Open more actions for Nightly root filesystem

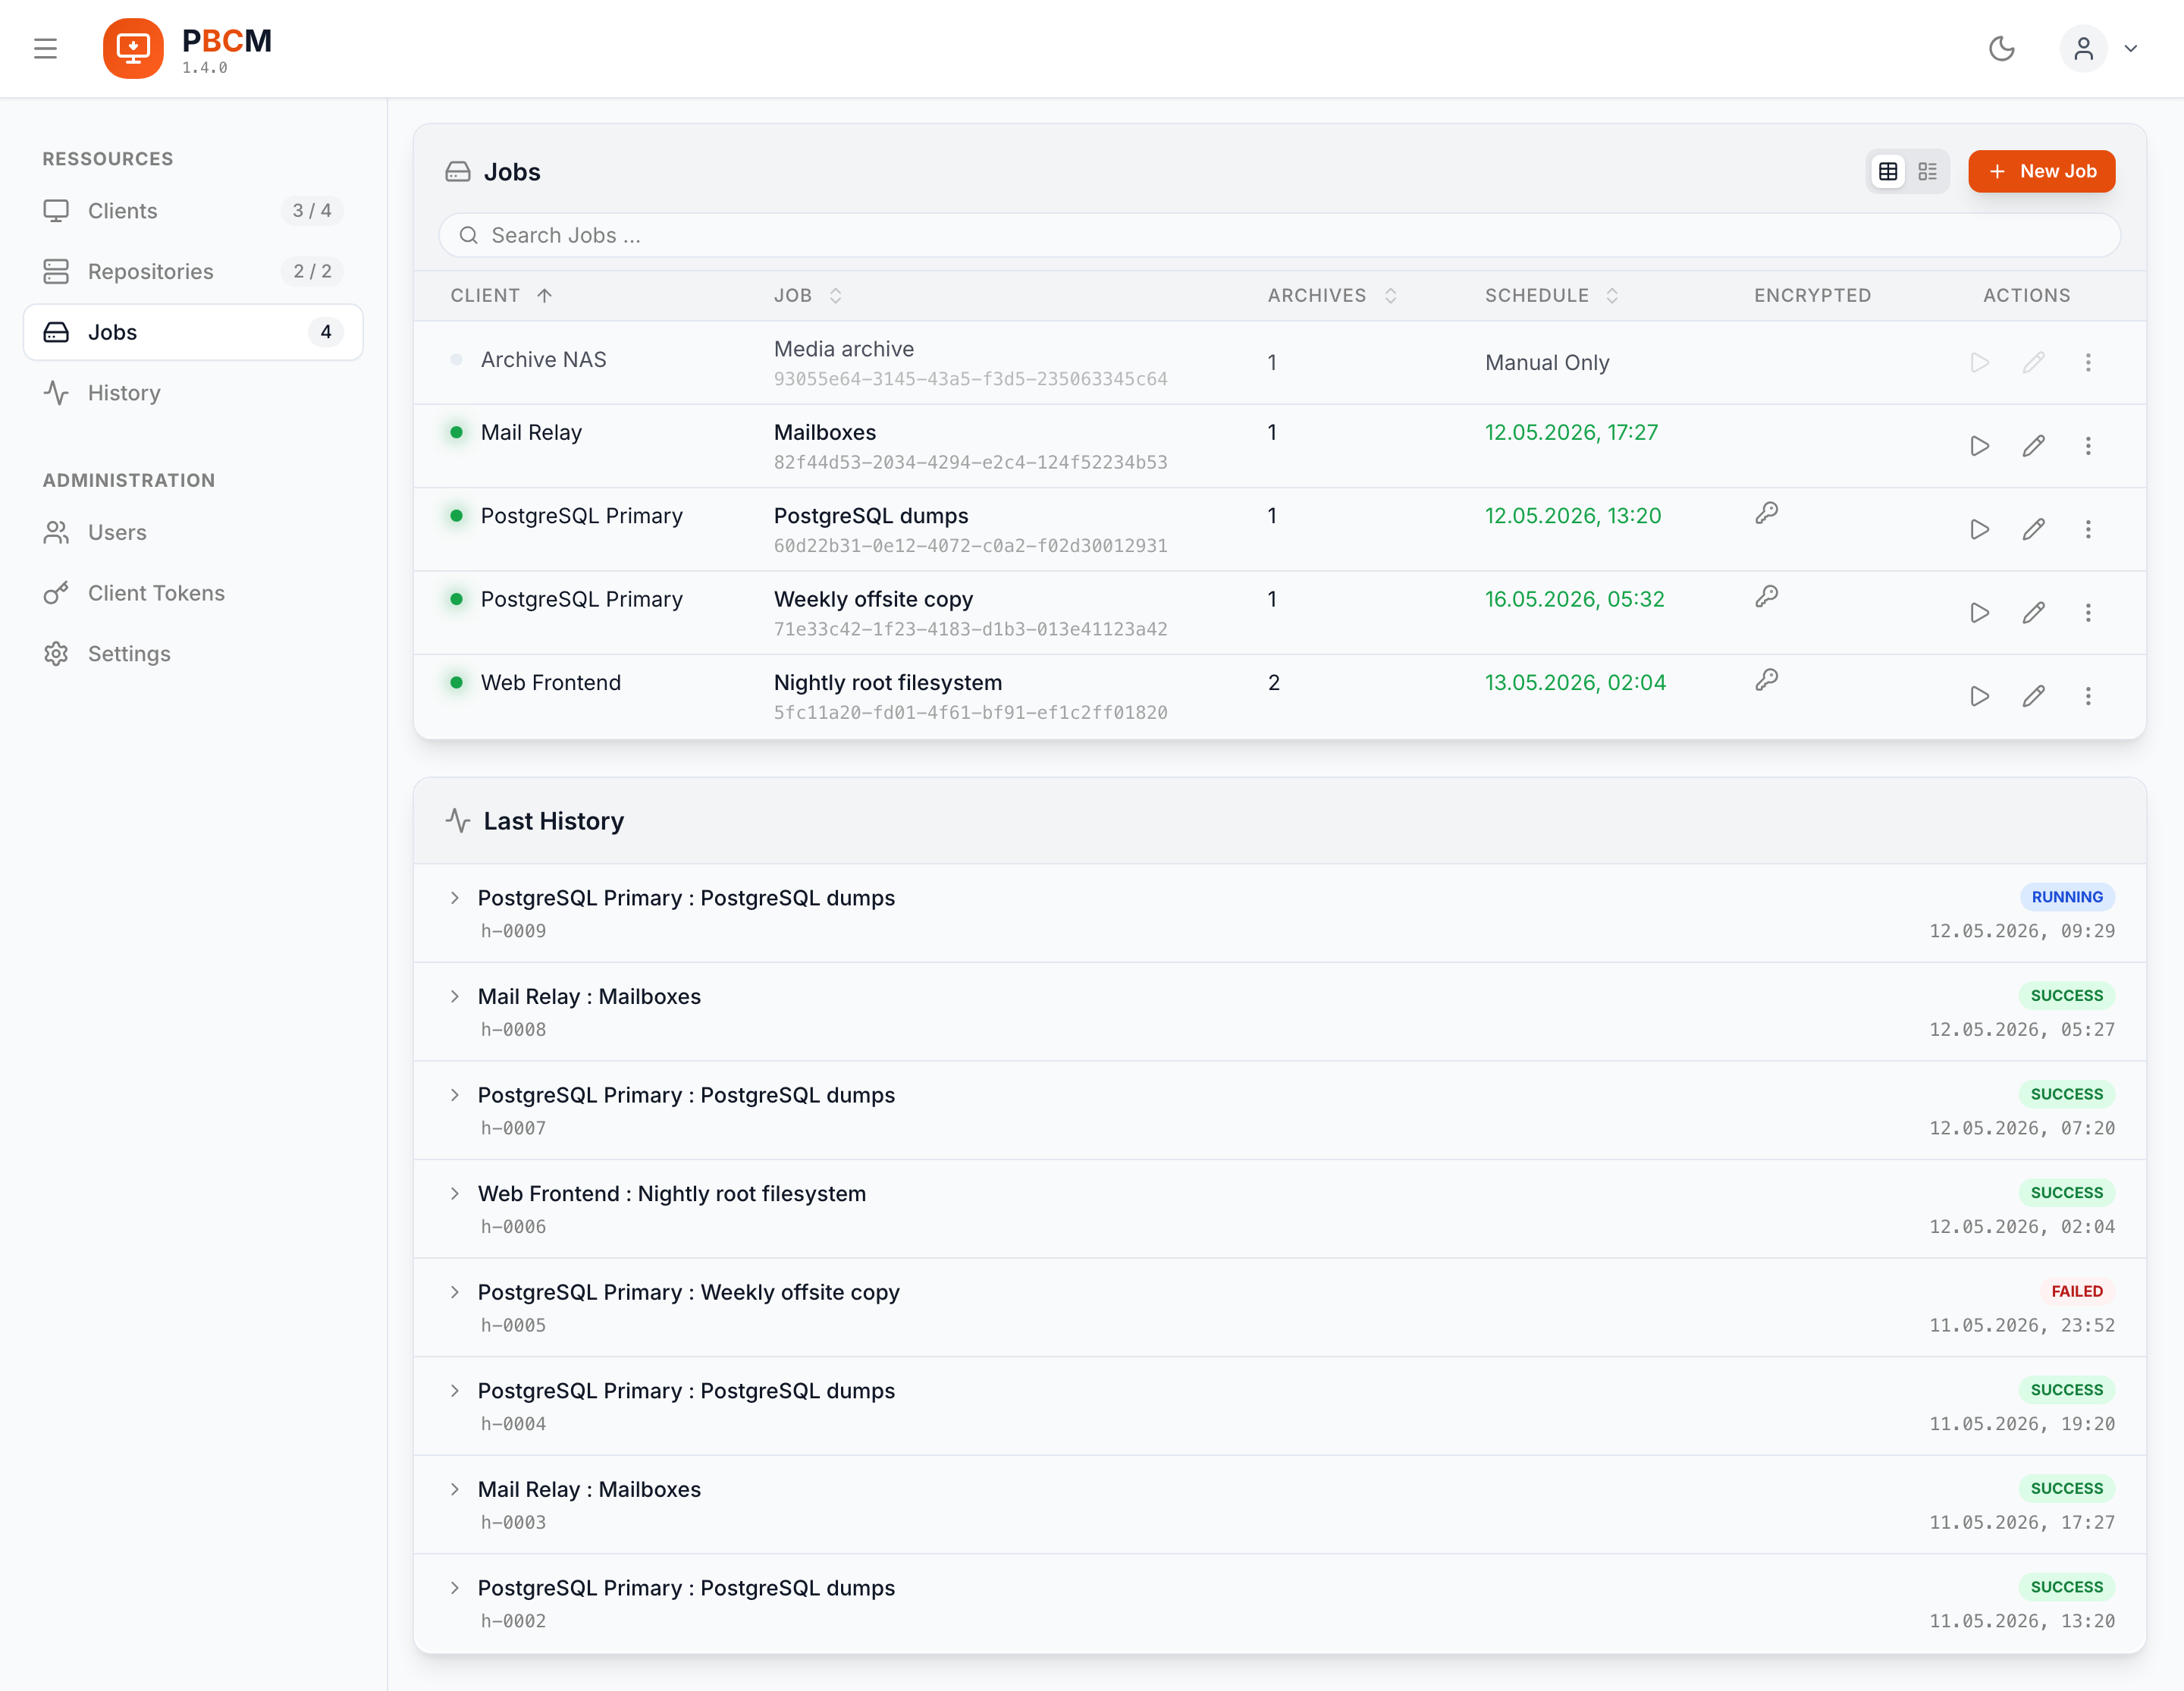click(2088, 696)
